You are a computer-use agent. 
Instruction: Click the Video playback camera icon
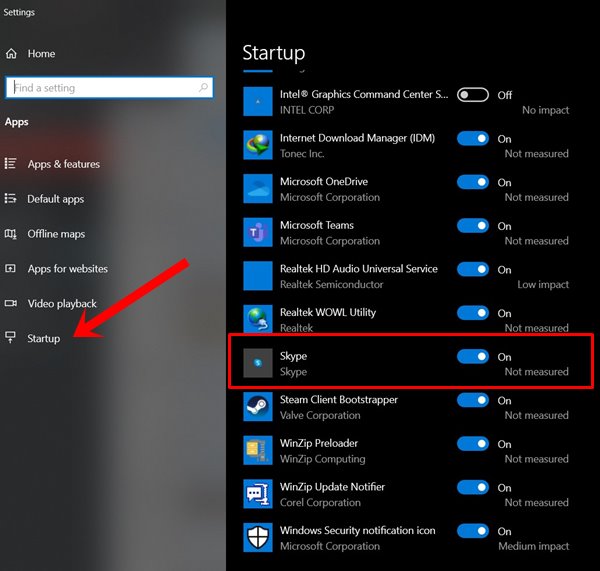[10, 303]
